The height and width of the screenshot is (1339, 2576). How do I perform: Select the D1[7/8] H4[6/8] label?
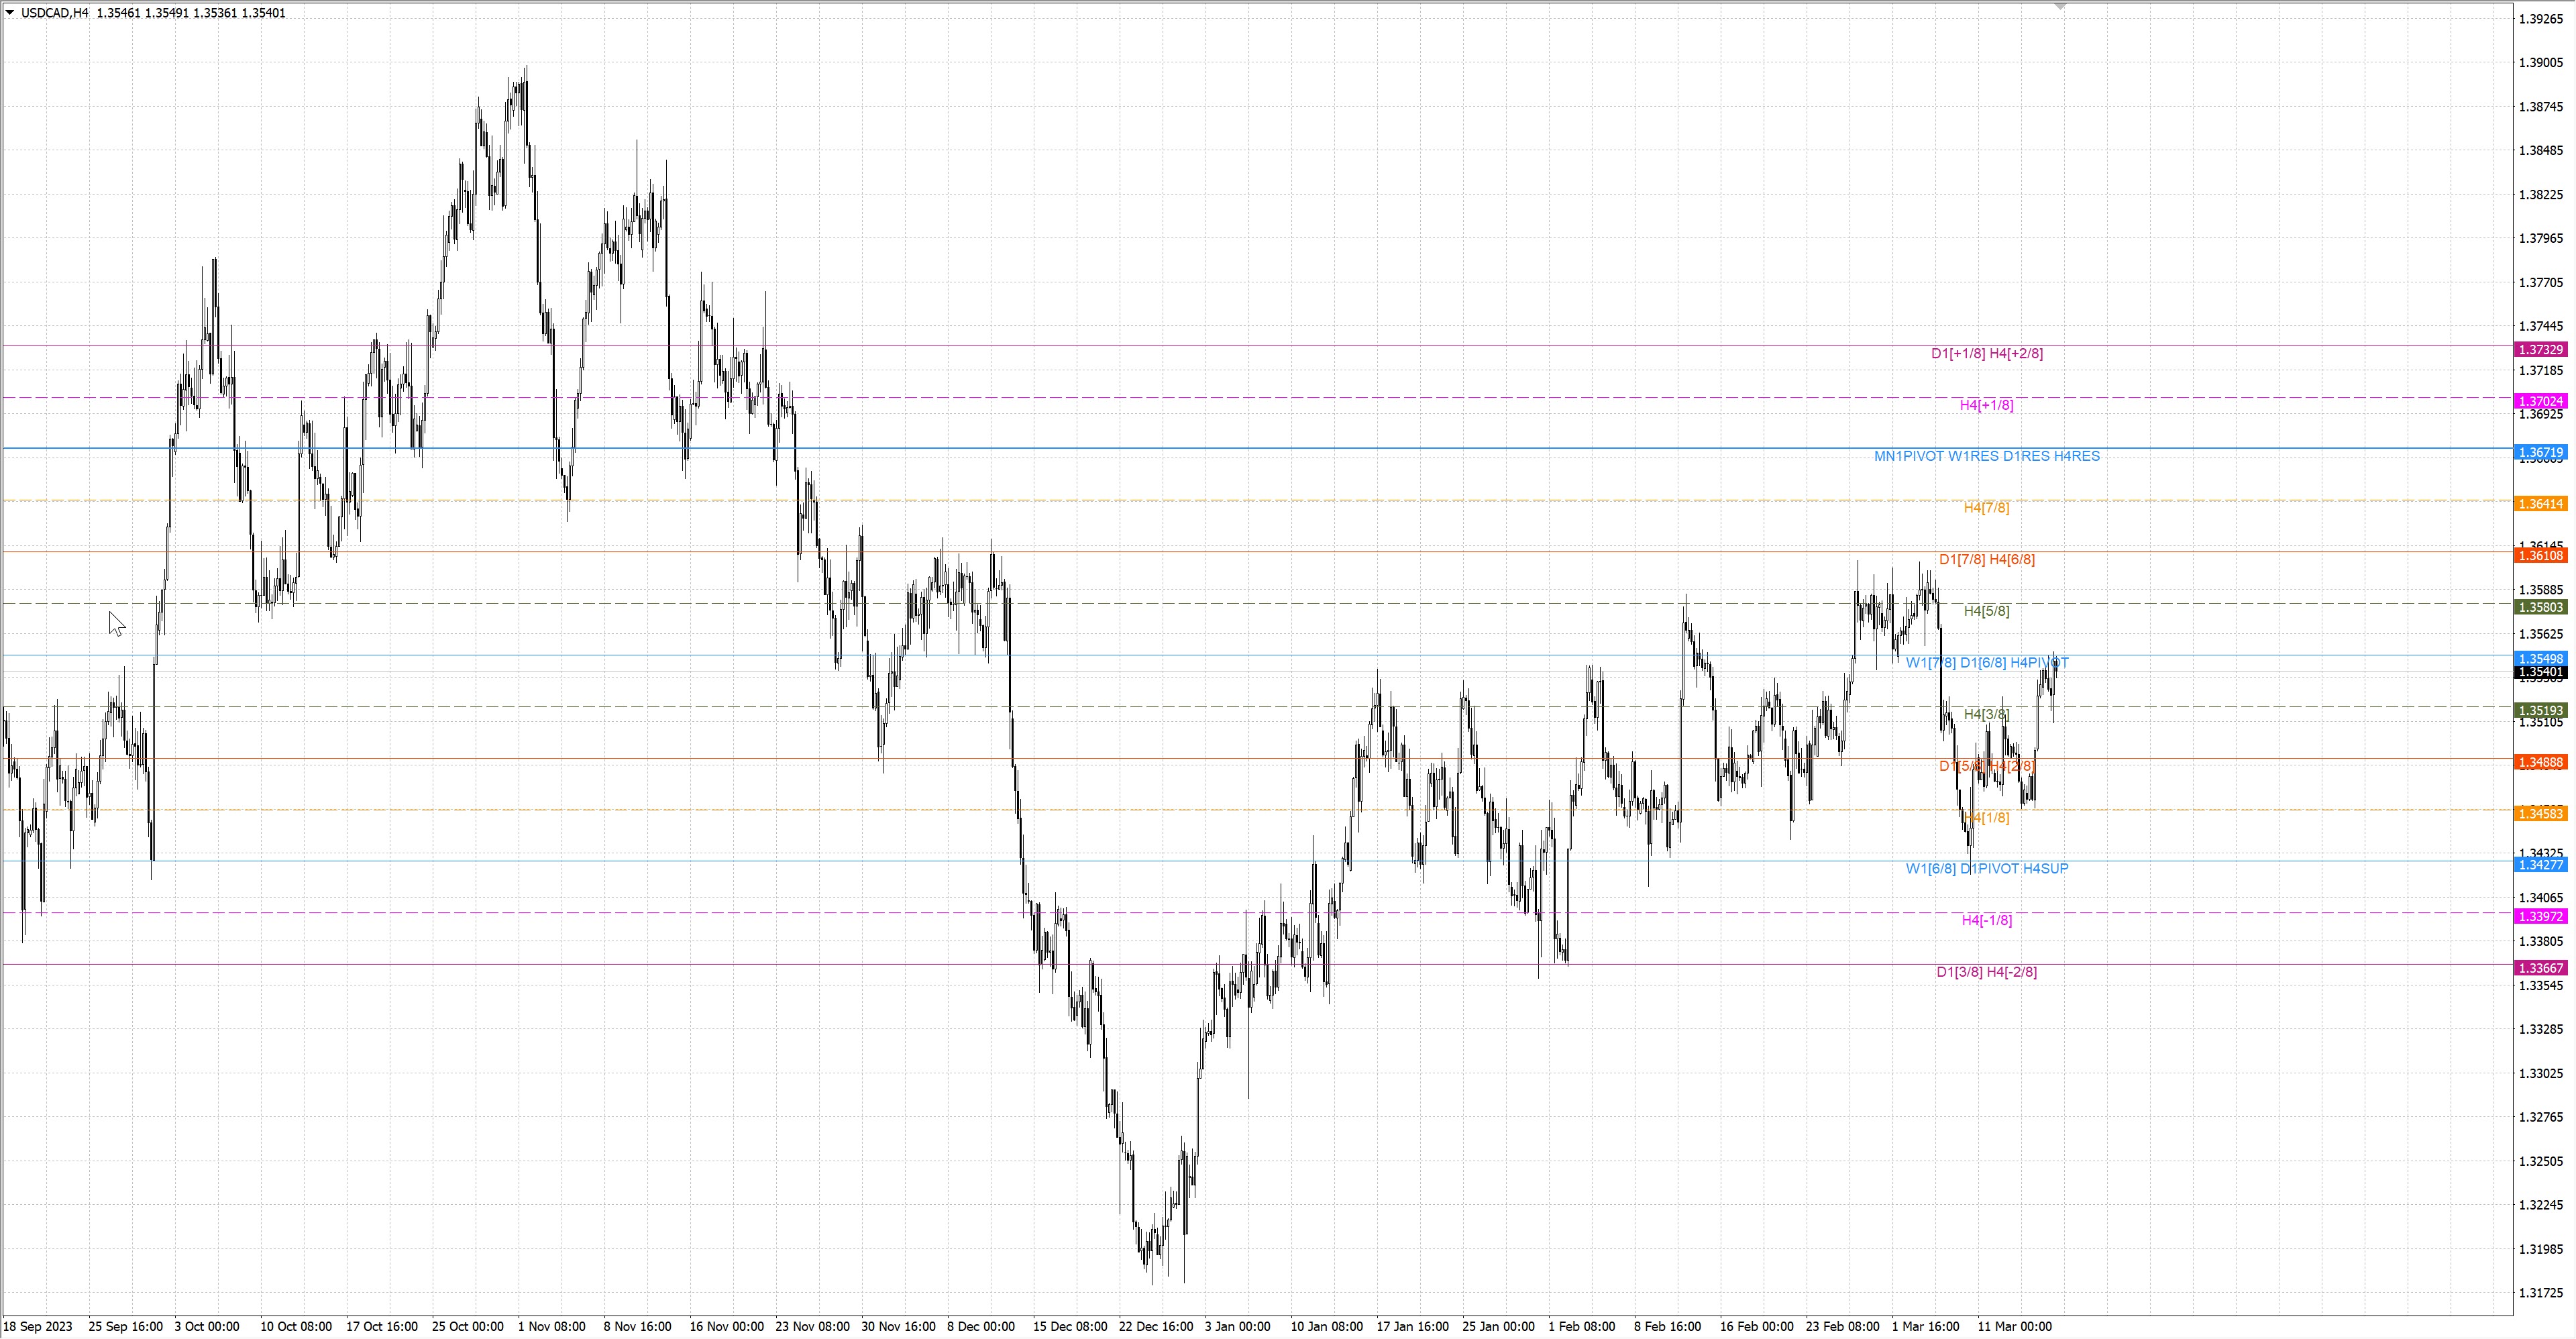click(1986, 559)
